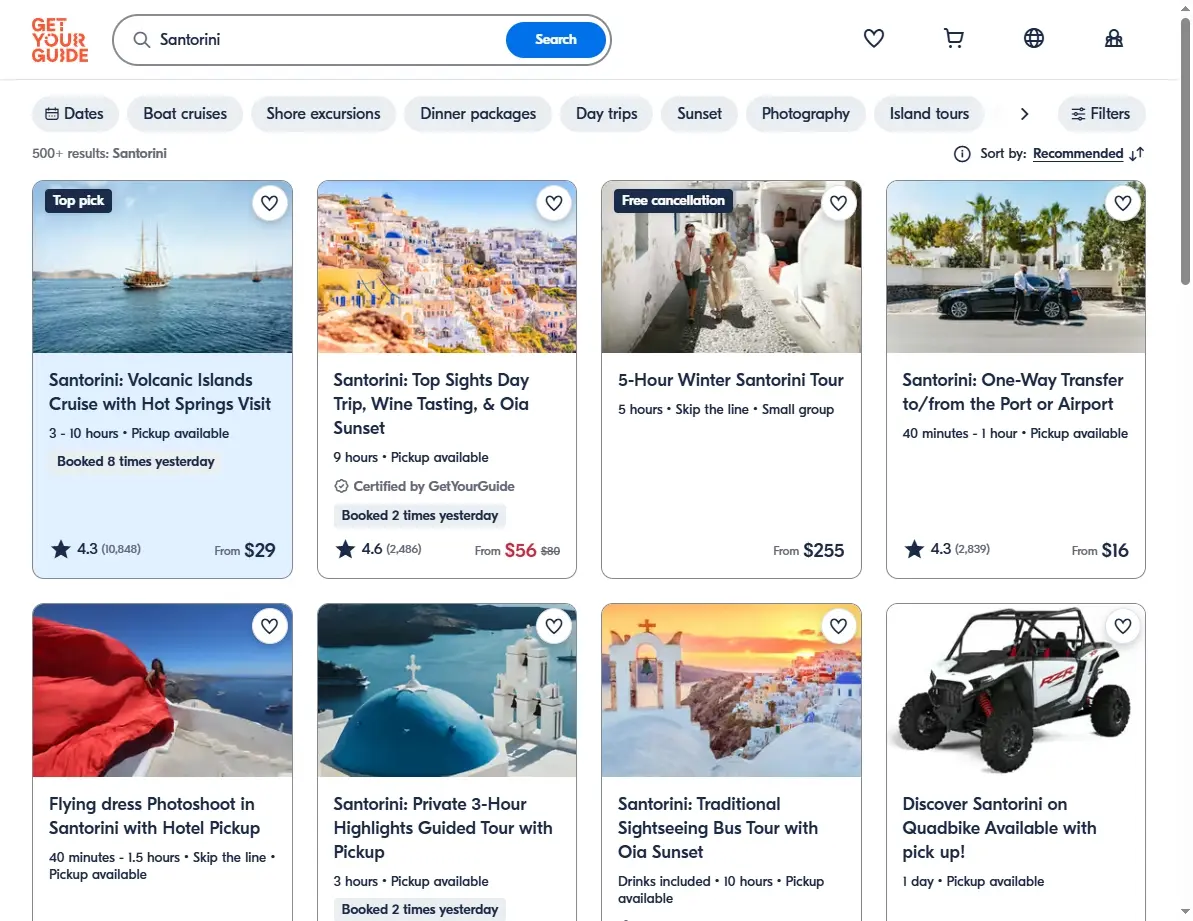Select the Dinner packages filter chip

coord(478,114)
